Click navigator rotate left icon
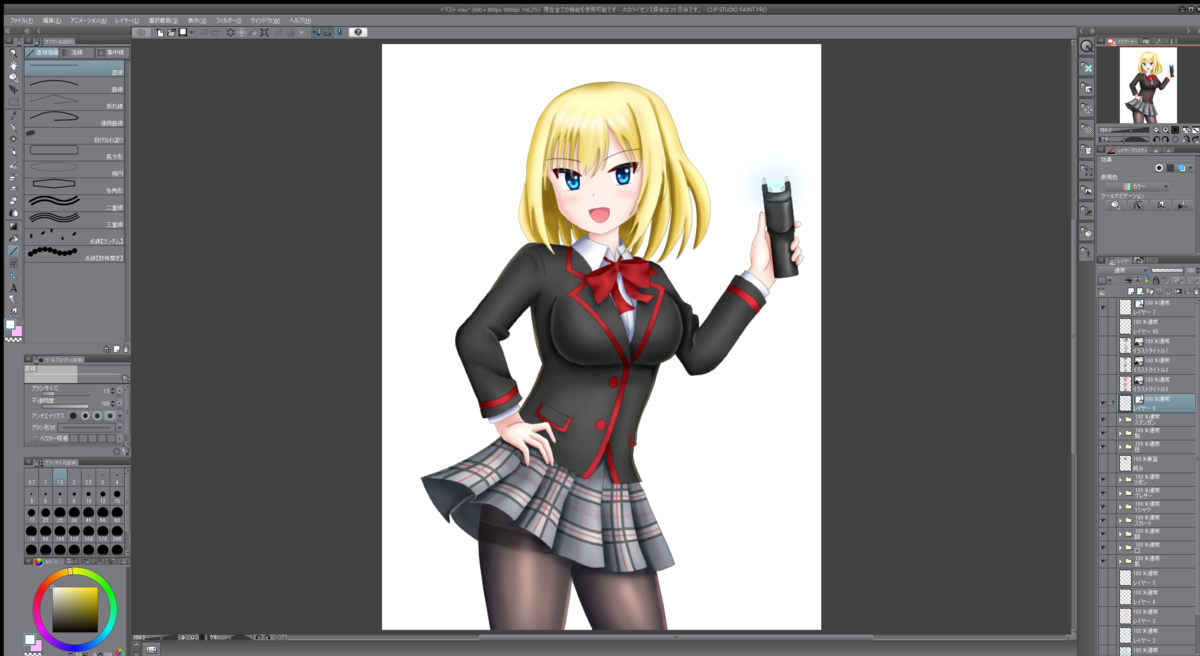 tap(1157, 140)
